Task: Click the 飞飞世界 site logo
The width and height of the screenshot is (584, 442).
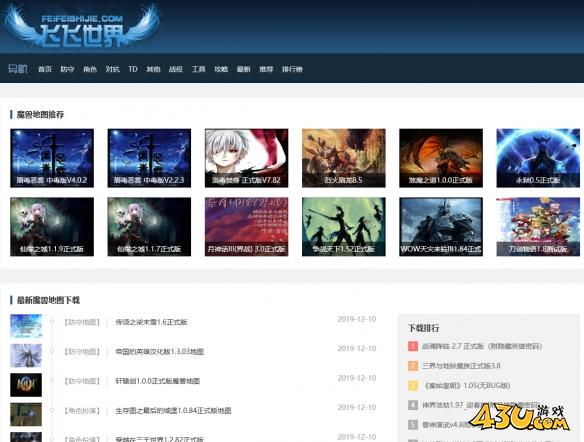Action: pos(82,27)
